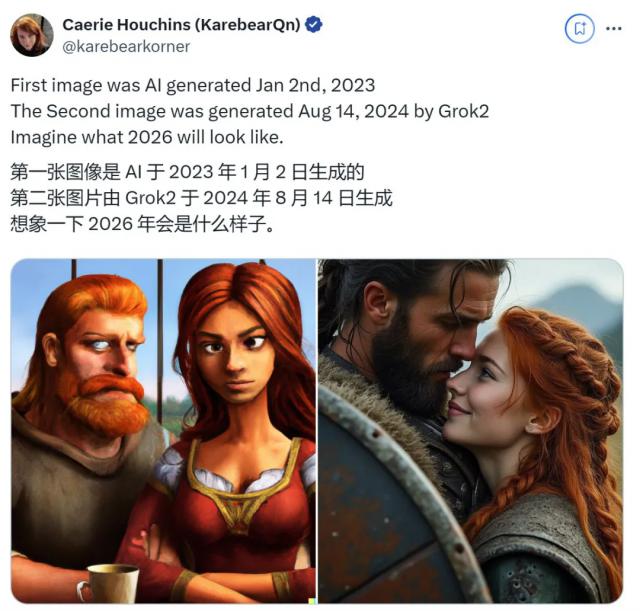
Task: Click the cartoon woman's face in the left image
Action: (x=233, y=355)
